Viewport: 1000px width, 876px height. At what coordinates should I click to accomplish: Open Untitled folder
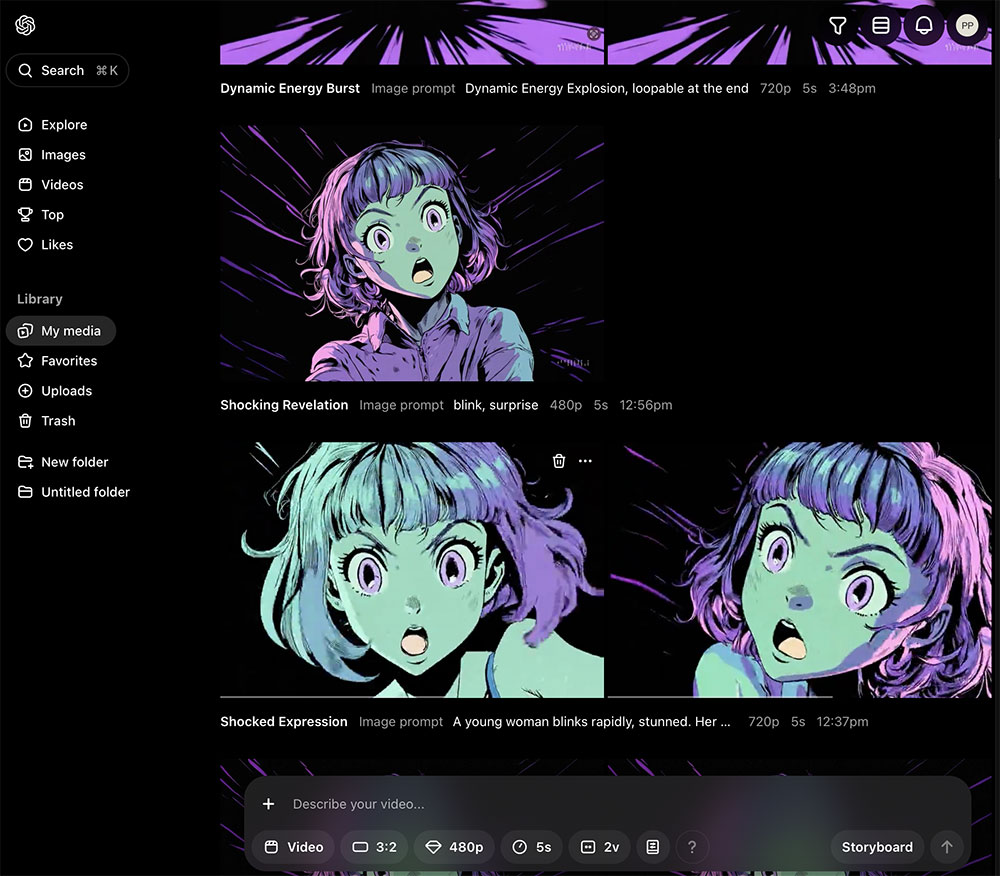pyautogui.click(x=74, y=492)
